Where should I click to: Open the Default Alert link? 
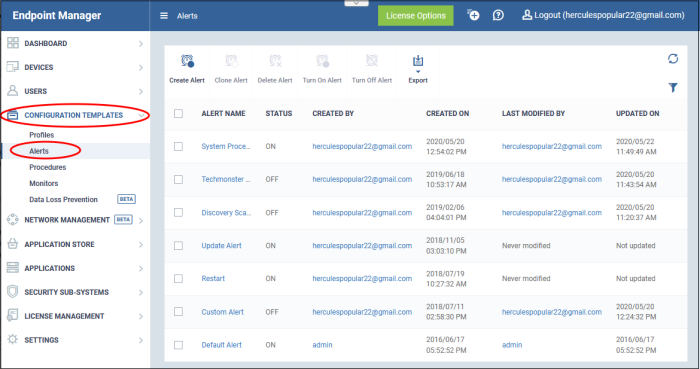pyautogui.click(x=221, y=345)
